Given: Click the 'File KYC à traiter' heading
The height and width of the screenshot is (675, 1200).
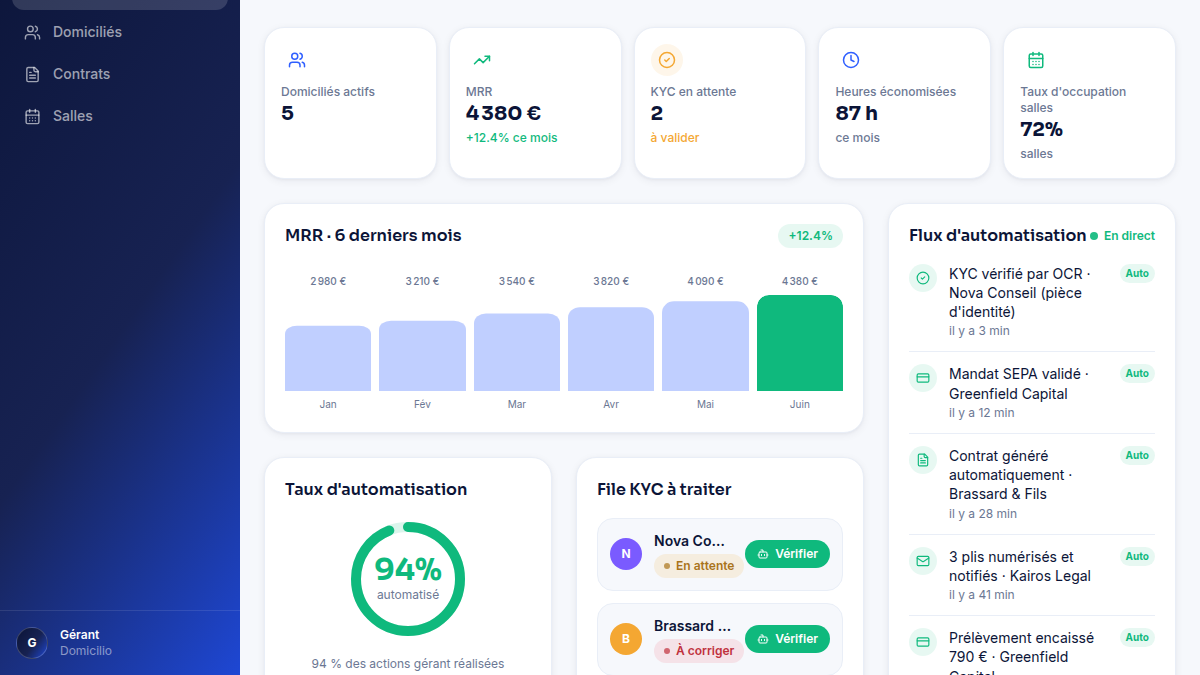Looking at the screenshot, I should coord(665,489).
